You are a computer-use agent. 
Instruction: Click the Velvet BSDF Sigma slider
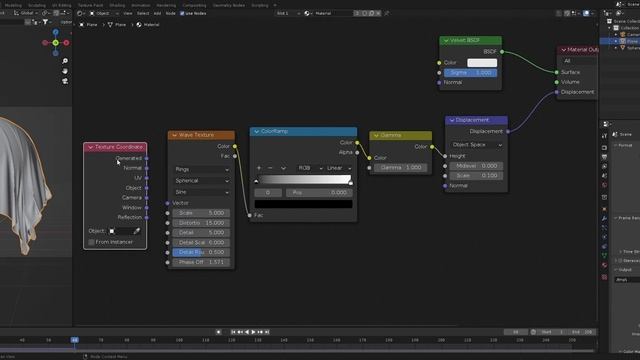click(x=471, y=73)
